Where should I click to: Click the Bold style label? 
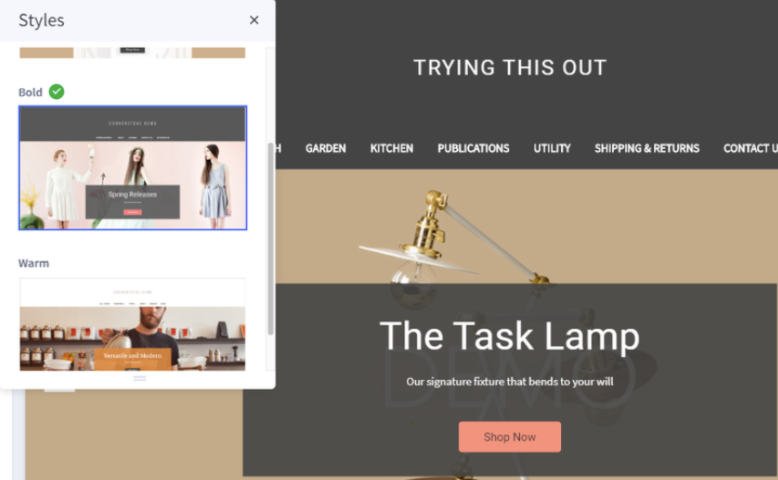pos(30,92)
